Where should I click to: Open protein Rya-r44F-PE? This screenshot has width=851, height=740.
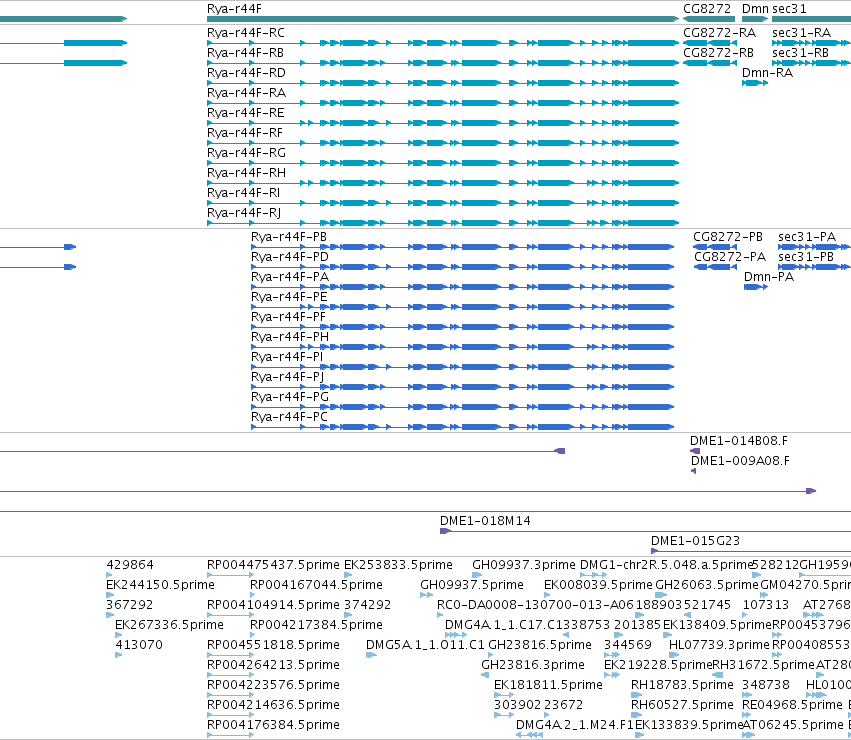(x=289, y=297)
